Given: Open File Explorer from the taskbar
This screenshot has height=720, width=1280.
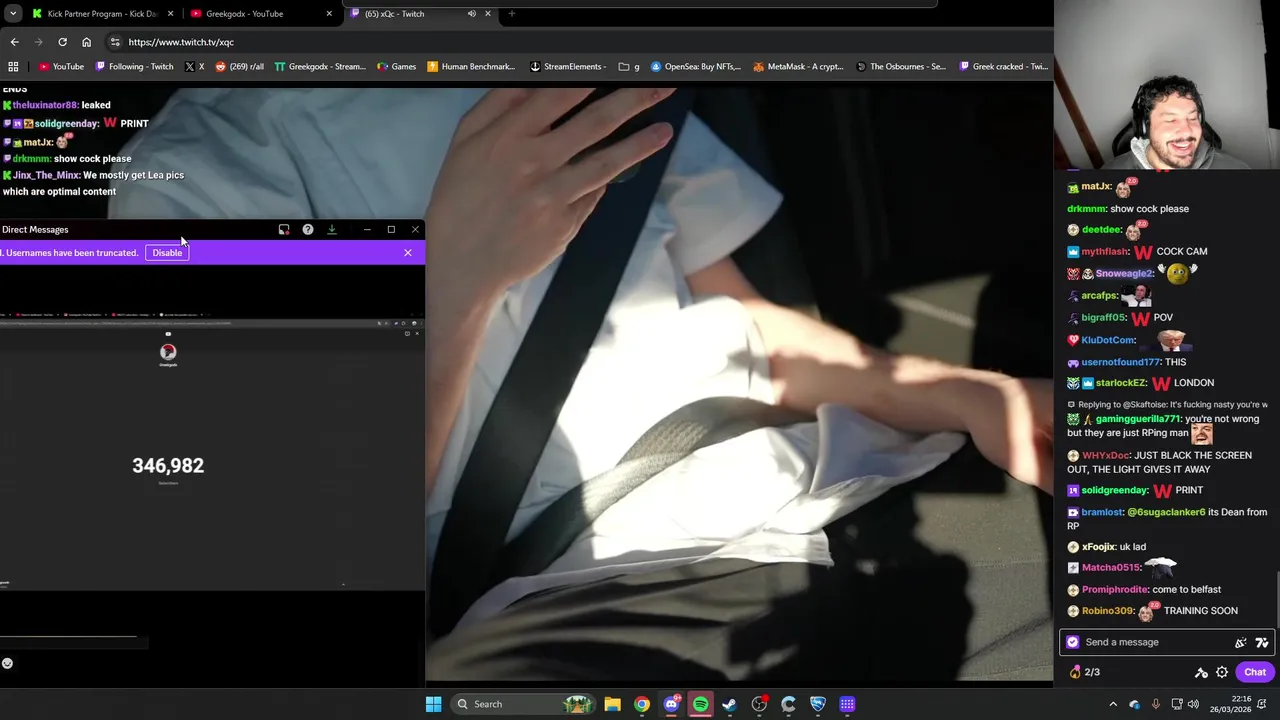Looking at the screenshot, I should (612, 704).
